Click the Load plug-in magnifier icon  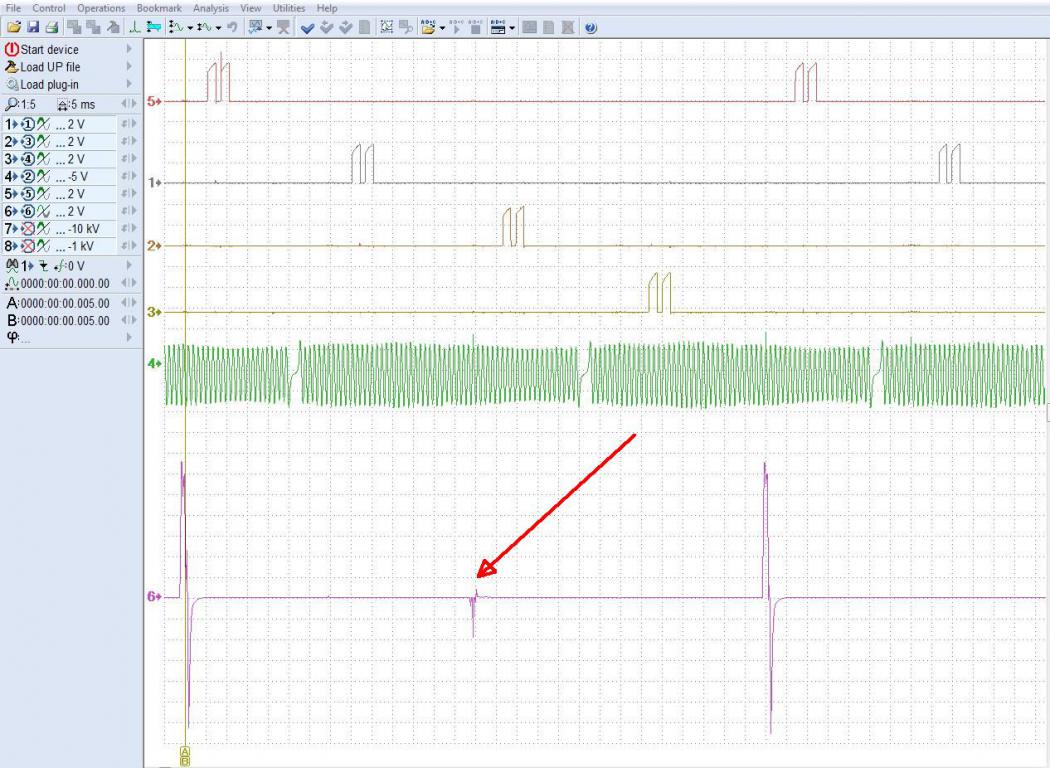(x=11, y=84)
